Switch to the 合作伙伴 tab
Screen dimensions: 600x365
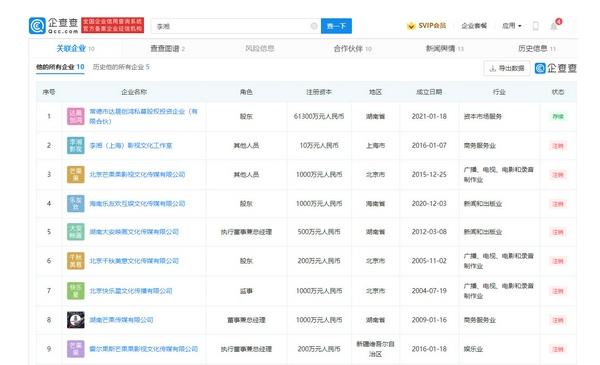pos(352,49)
